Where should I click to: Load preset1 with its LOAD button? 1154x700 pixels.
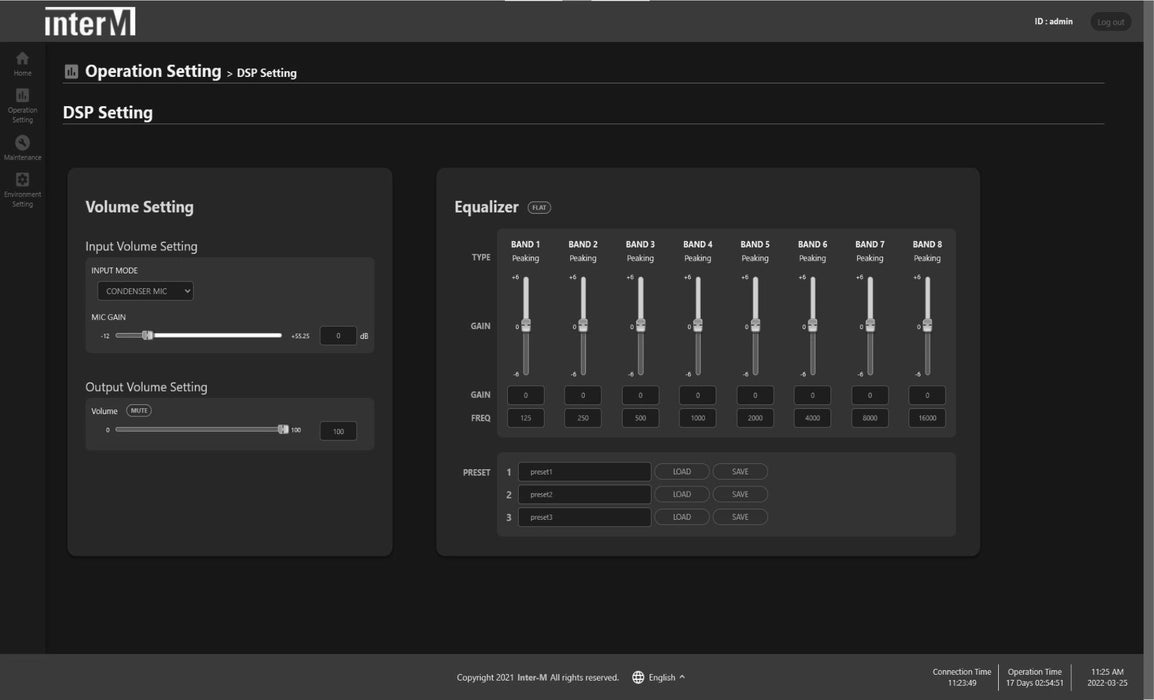point(681,472)
